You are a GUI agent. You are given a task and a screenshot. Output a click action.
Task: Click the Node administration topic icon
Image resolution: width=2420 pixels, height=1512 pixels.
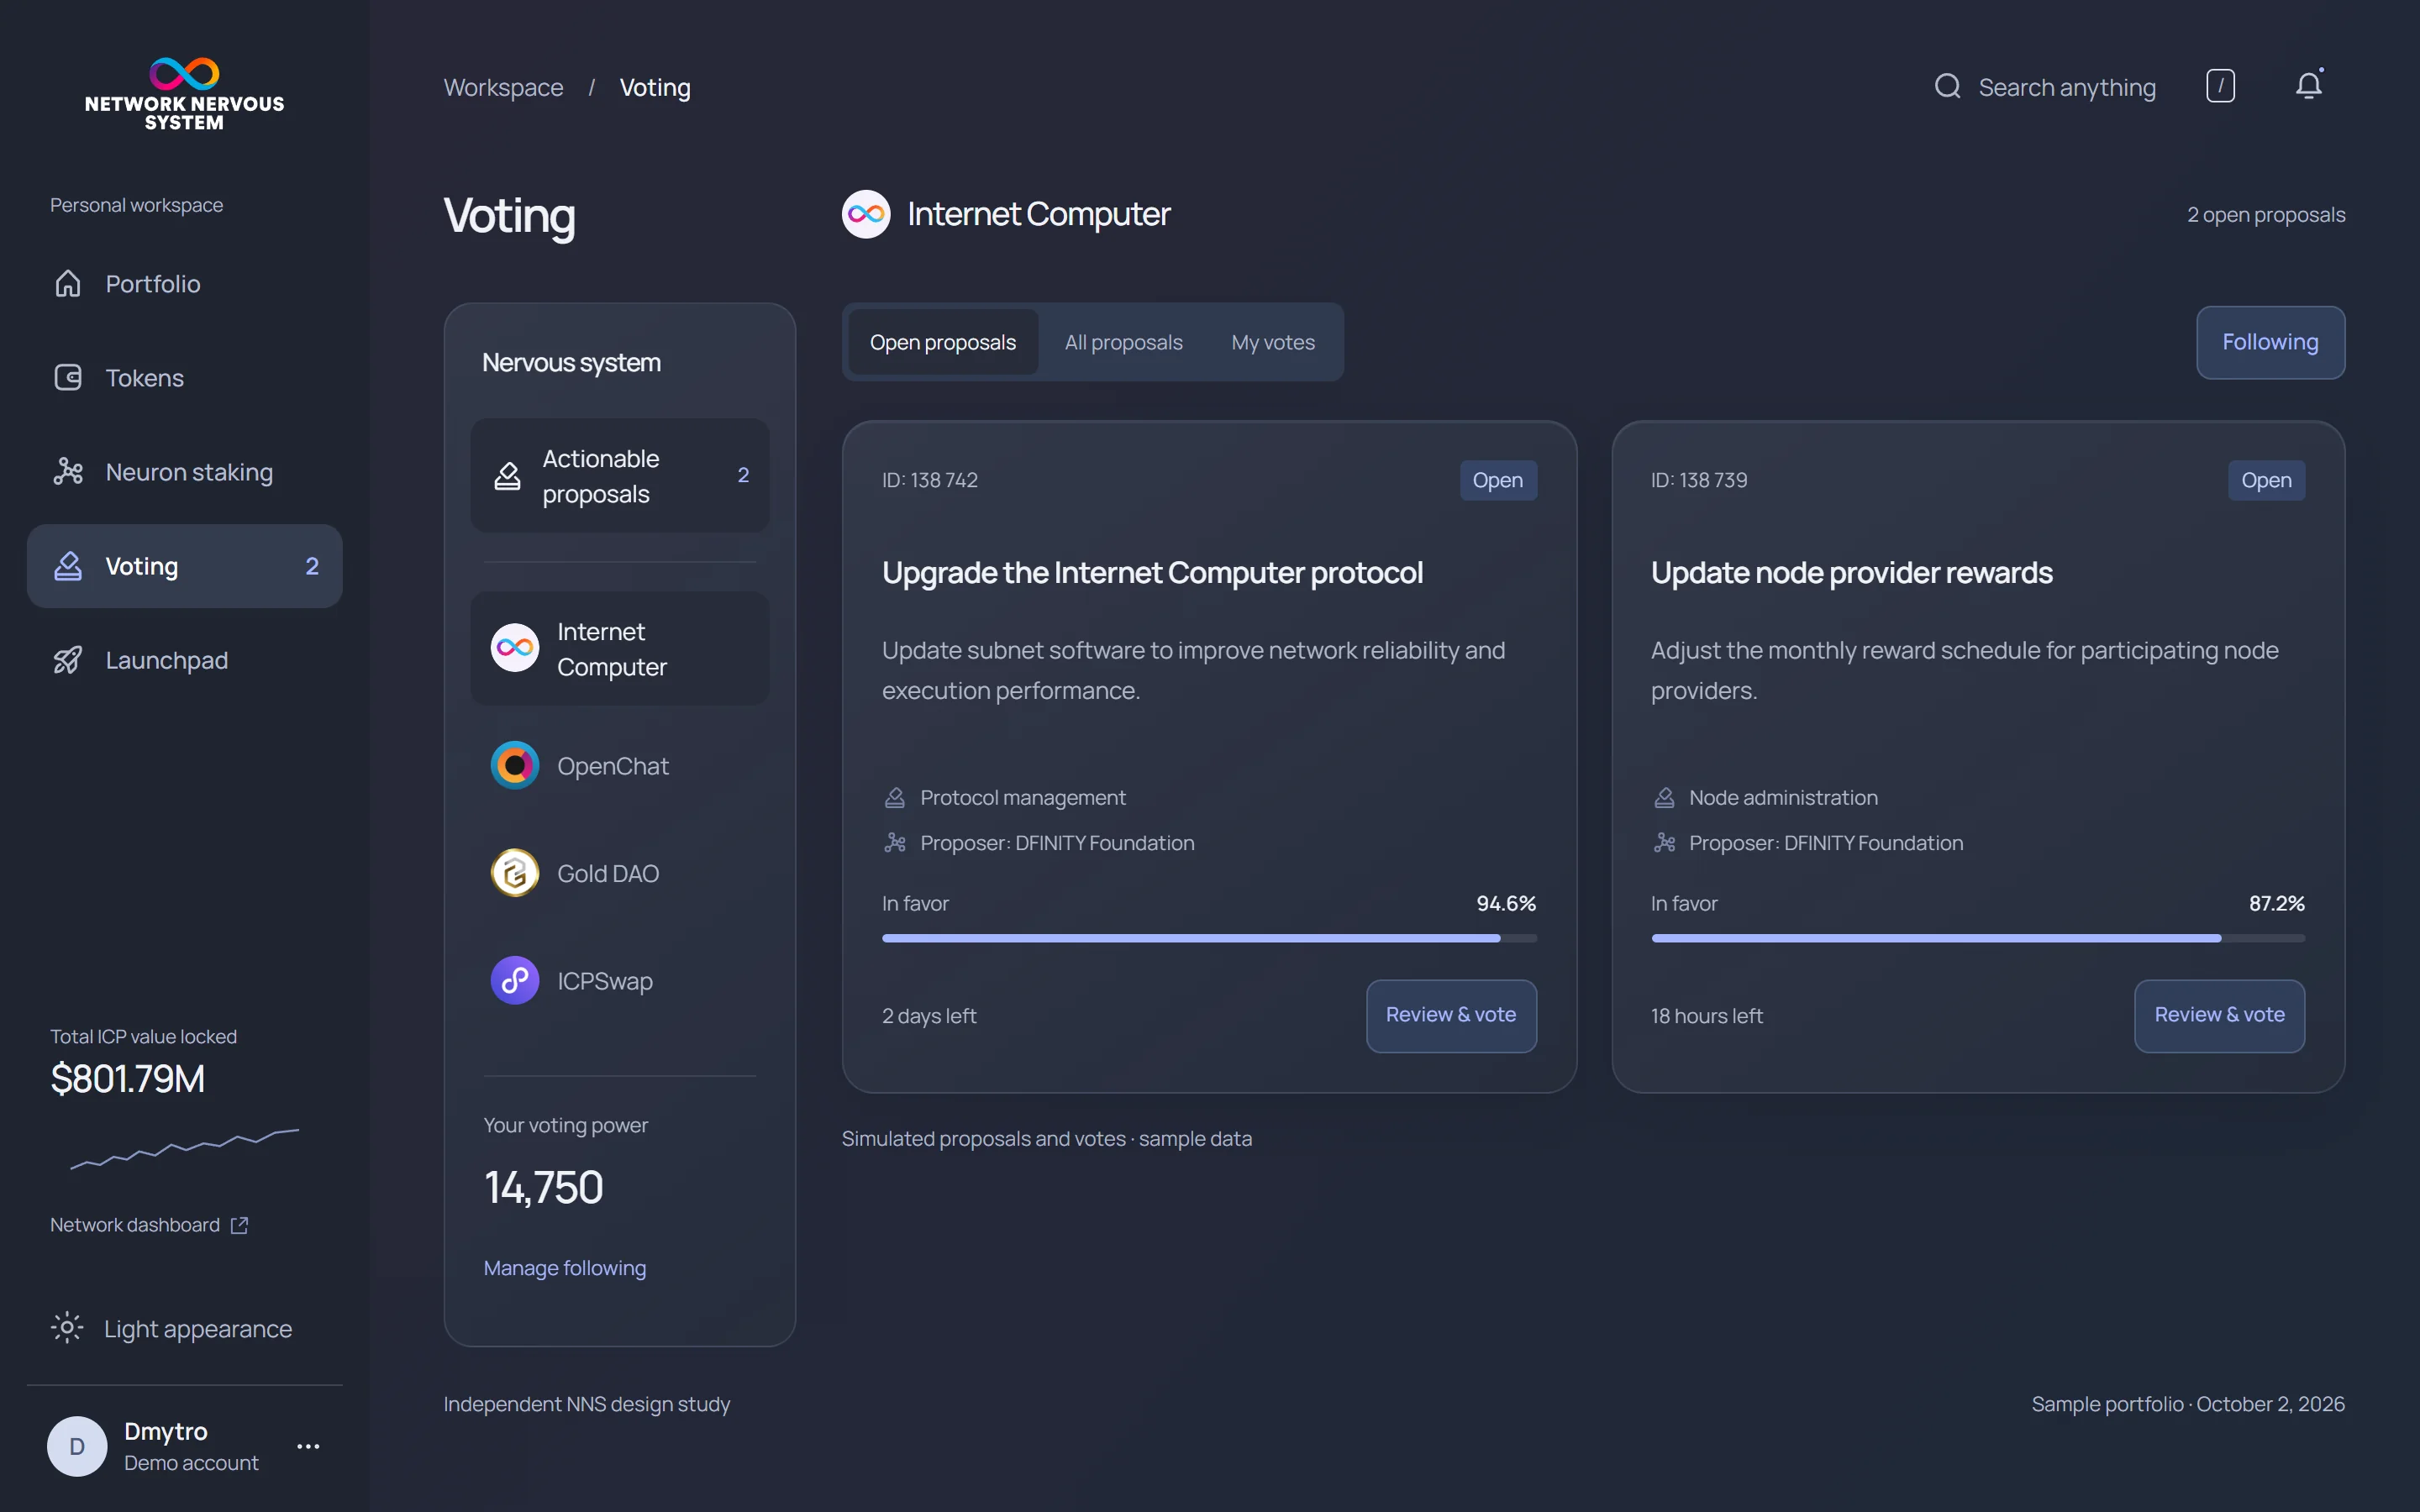(1664, 798)
